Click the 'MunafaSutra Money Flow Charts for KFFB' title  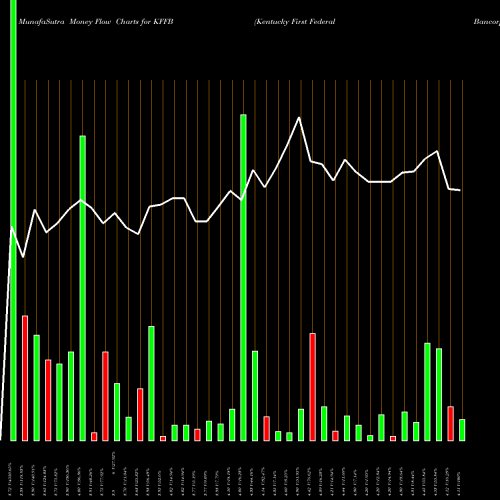coord(96,22)
